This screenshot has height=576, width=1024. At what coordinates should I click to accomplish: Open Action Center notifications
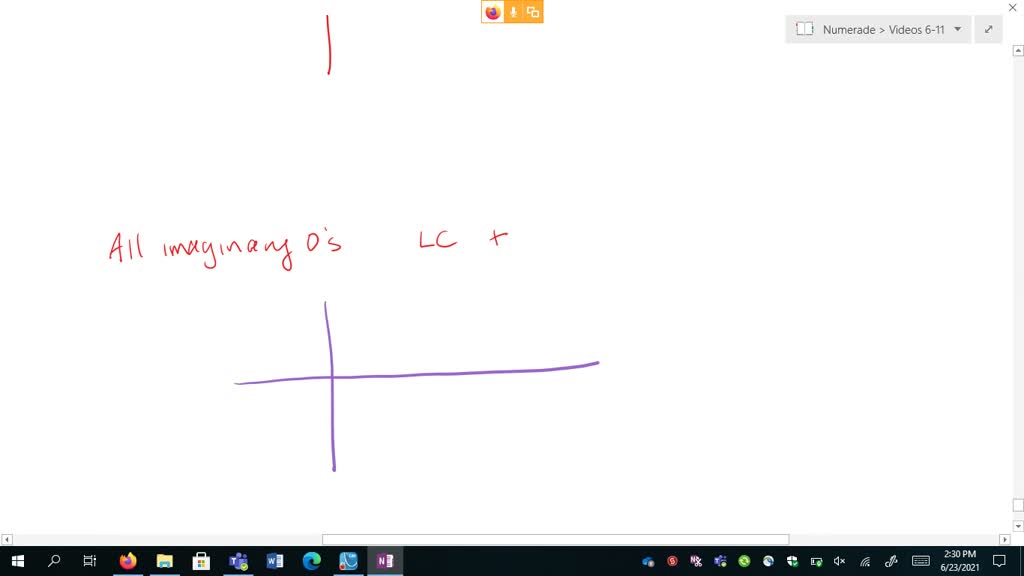pos(1000,562)
